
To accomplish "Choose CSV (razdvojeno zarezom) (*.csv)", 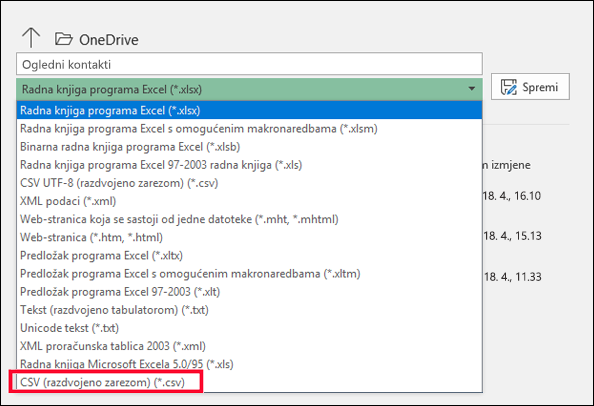I will tap(249, 383).
